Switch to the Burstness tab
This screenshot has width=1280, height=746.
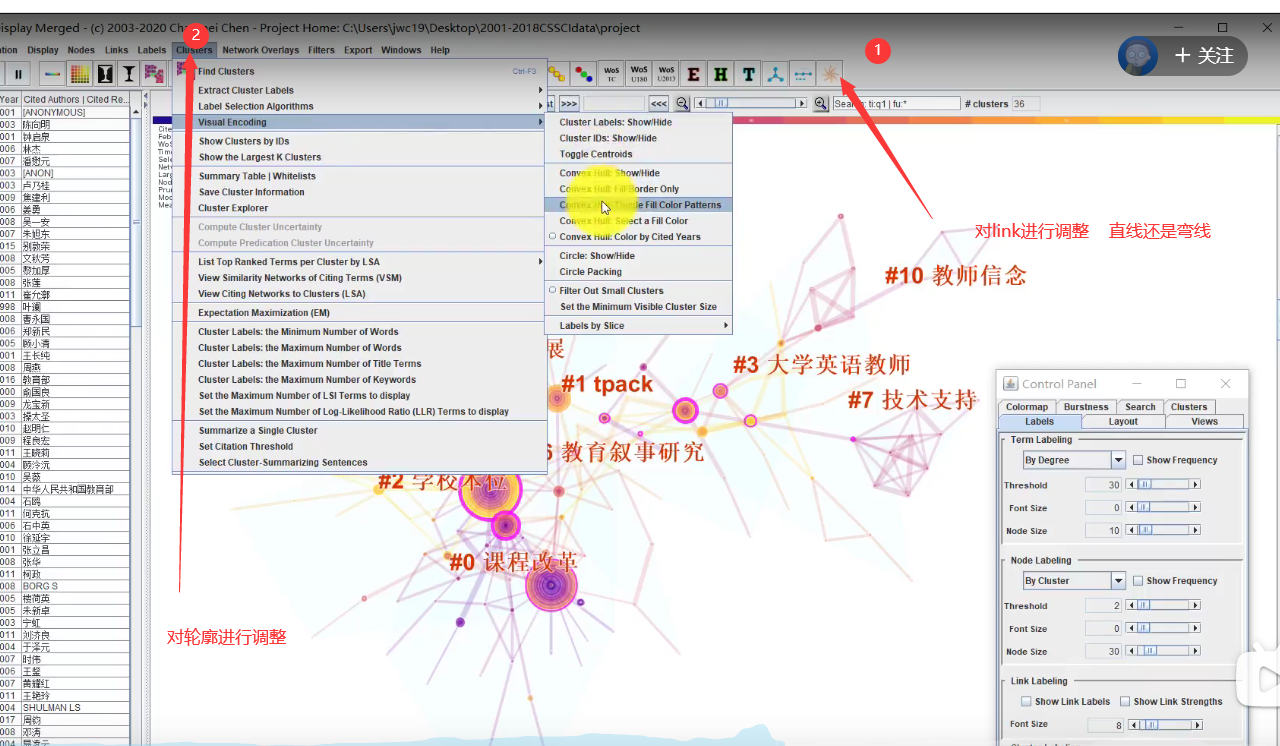pyautogui.click(x=1086, y=407)
